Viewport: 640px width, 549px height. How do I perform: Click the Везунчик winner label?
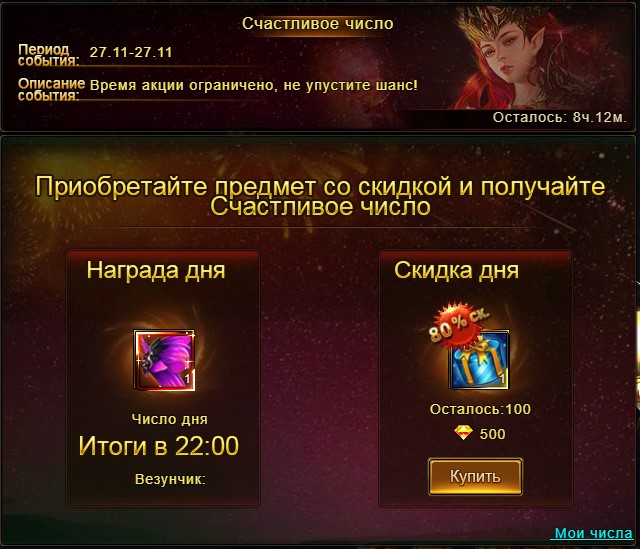tap(170, 479)
